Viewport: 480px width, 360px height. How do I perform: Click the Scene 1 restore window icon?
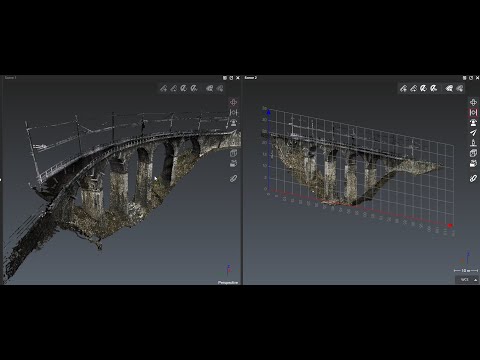[231, 78]
